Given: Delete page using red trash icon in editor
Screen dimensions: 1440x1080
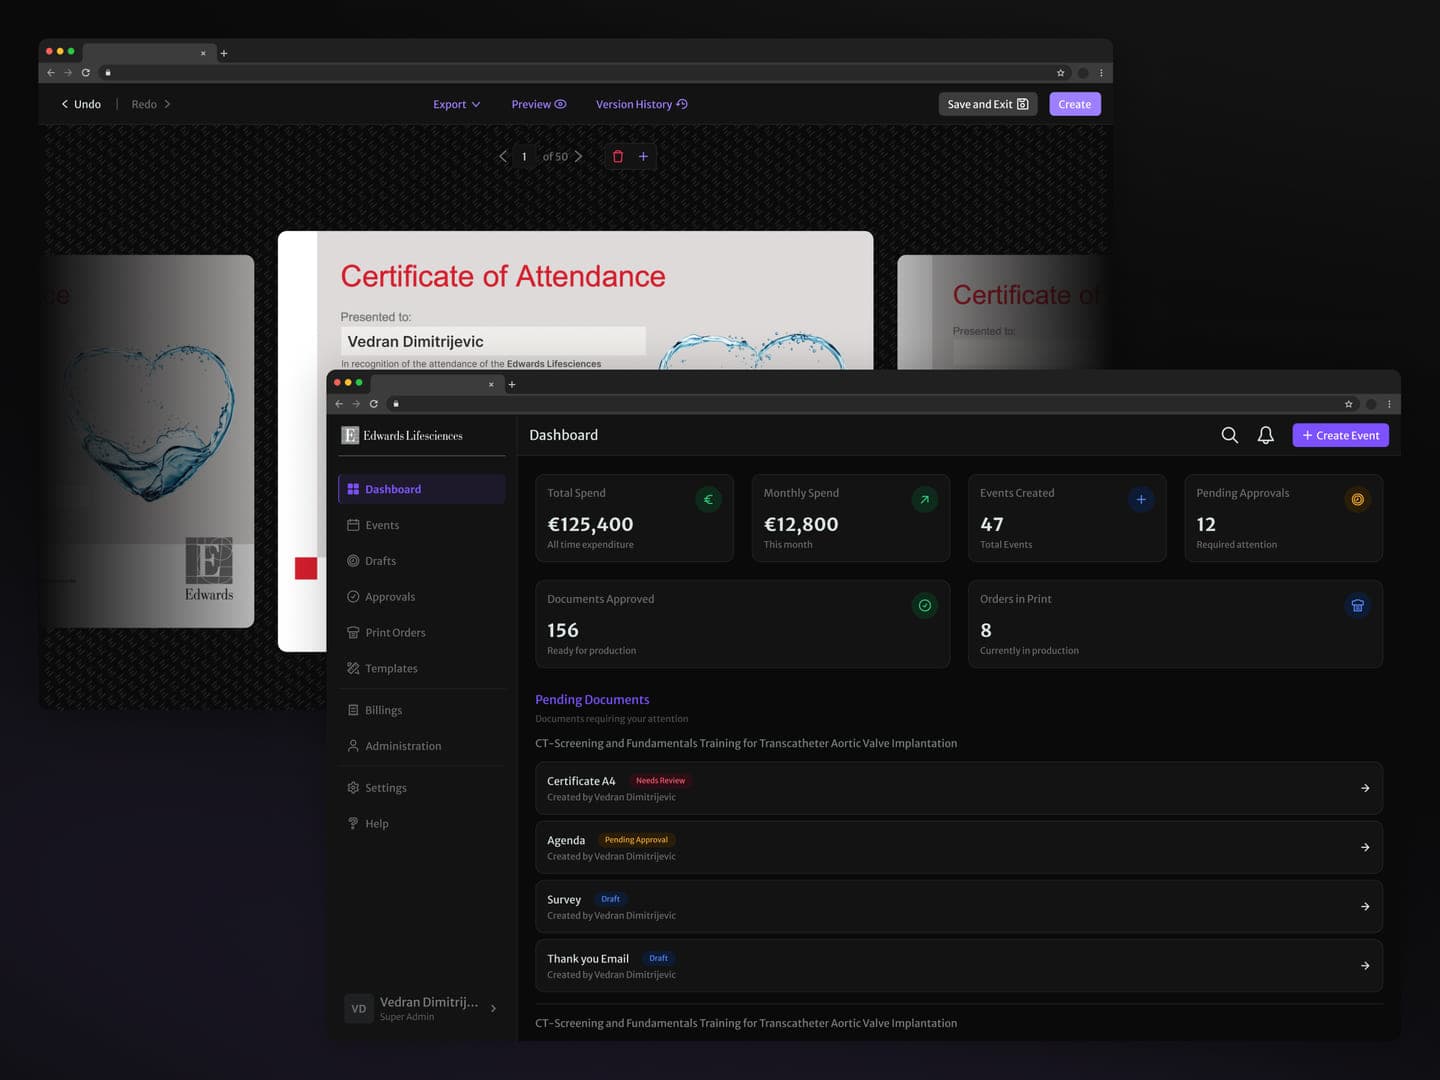Looking at the screenshot, I should (618, 157).
